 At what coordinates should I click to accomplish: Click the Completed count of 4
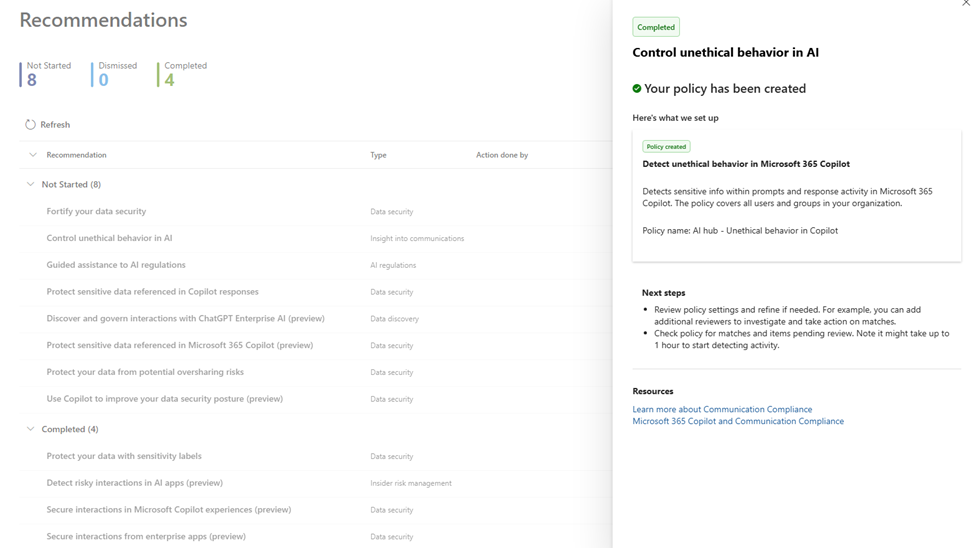[x=169, y=80]
